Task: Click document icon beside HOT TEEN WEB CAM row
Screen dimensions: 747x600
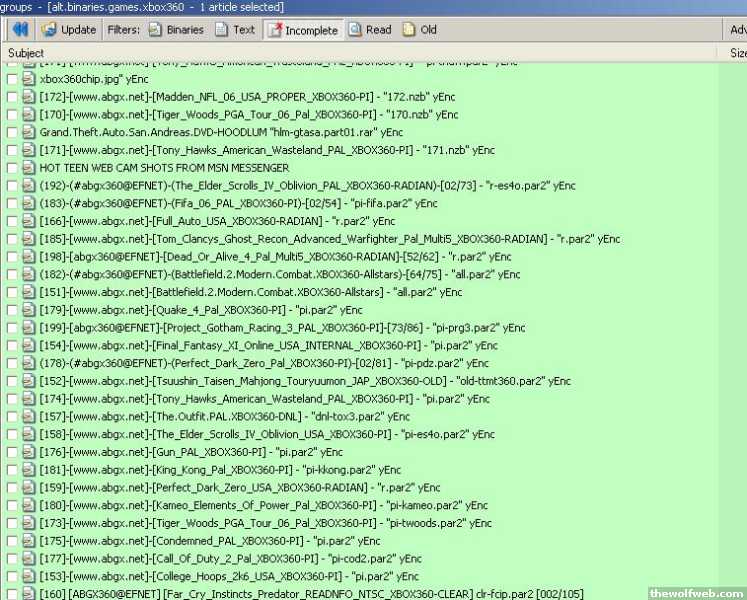Action: (28, 168)
